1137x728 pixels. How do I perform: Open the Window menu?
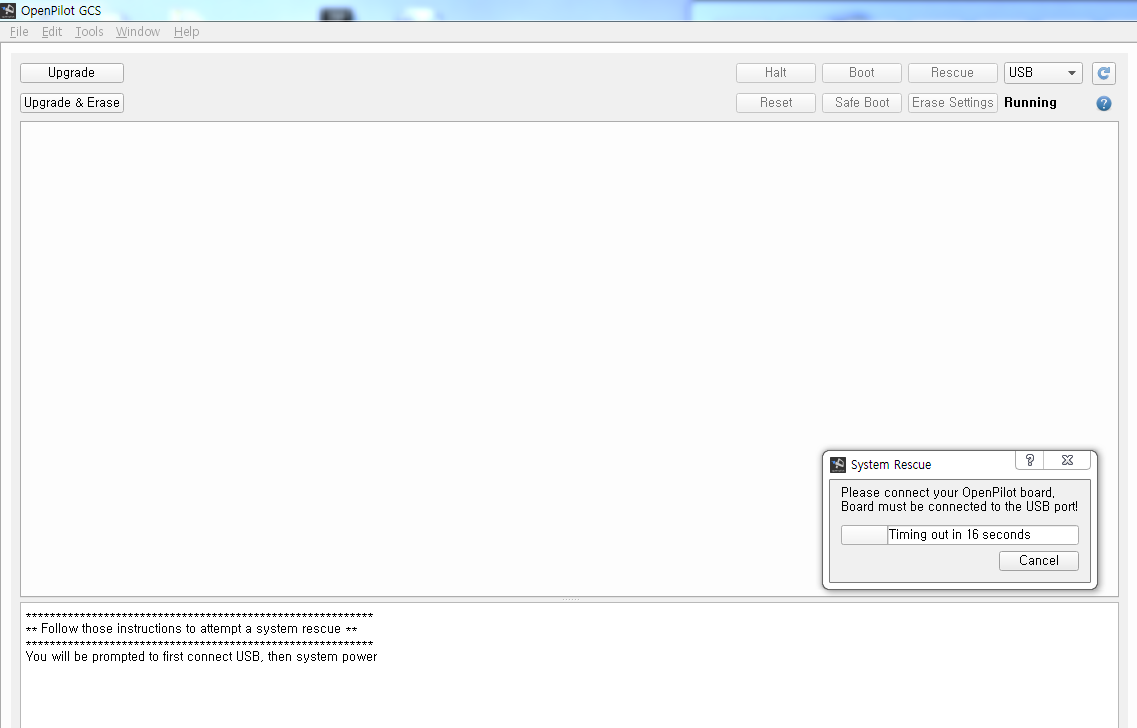[138, 32]
